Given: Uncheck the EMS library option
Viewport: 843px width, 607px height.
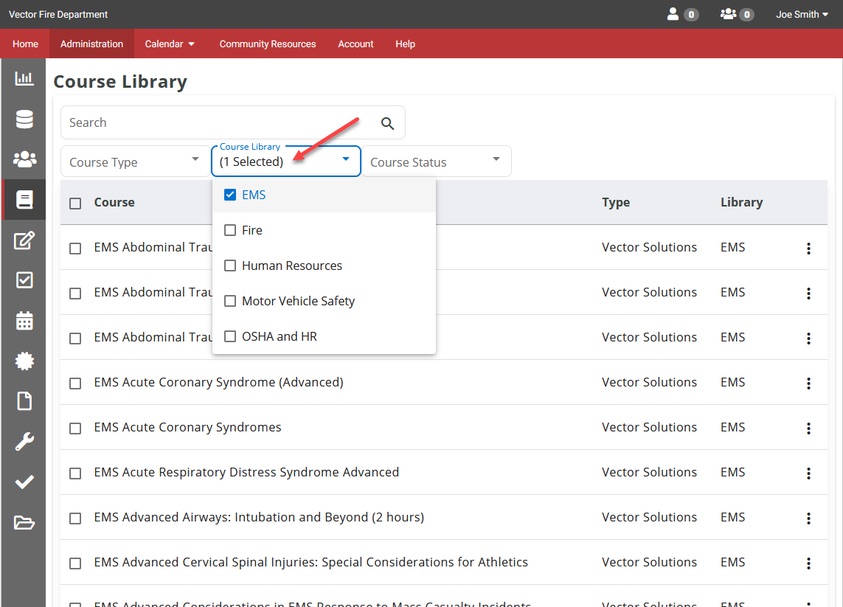Looking at the screenshot, I should pyautogui.click(x=229, y=194).
